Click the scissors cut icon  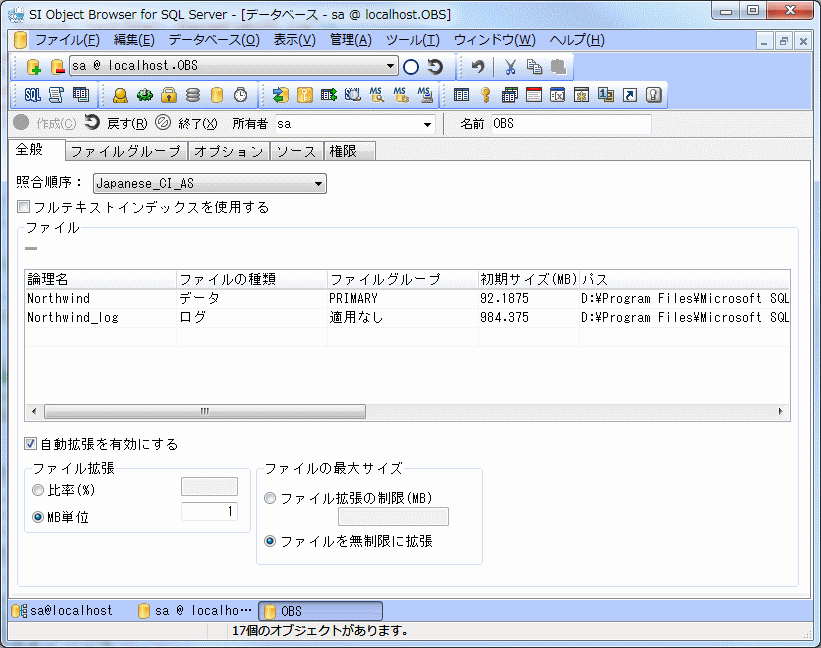click(x=510, y=67)
